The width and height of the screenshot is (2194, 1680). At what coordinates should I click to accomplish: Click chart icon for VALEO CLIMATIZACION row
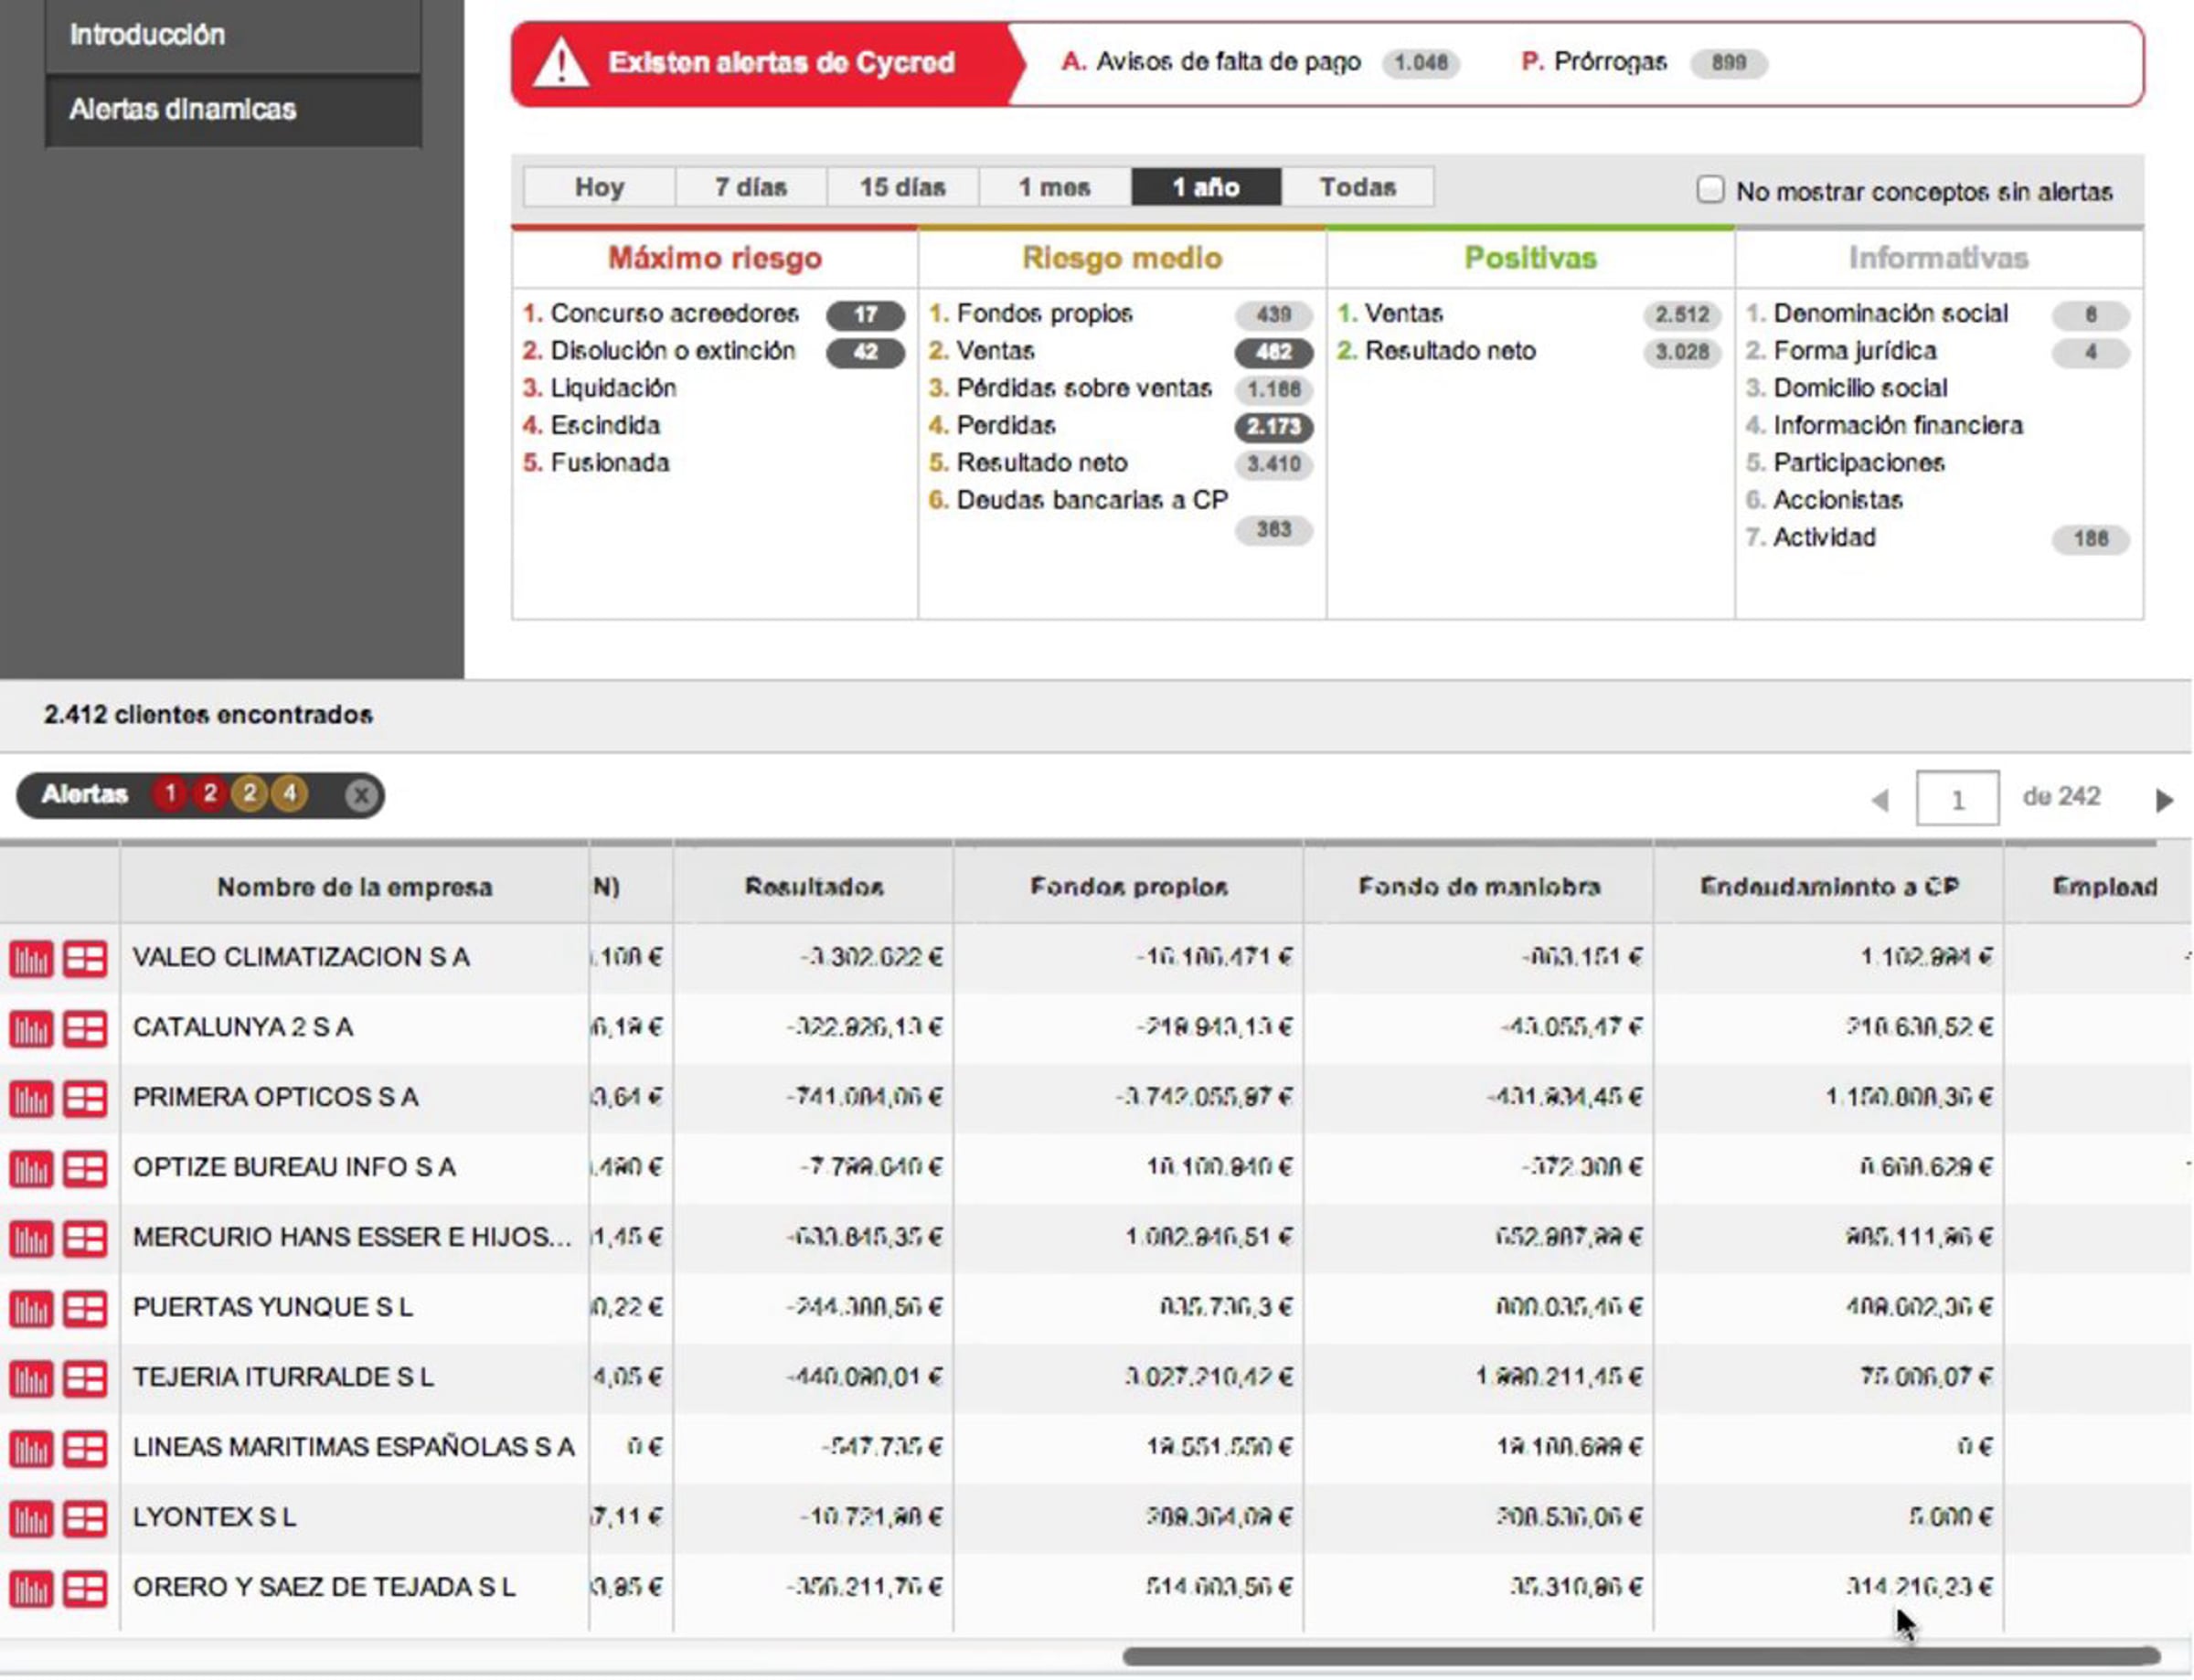coord(31,959)
